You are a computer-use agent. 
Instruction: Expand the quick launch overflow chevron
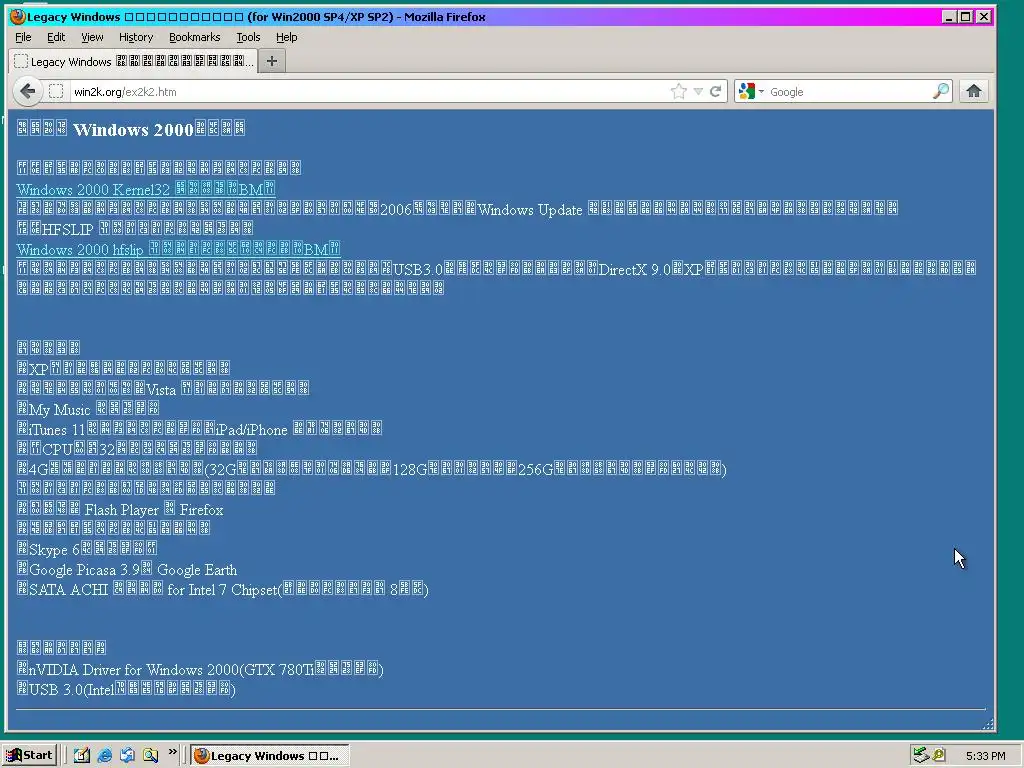pyautogui.click(x=172, y=752)
